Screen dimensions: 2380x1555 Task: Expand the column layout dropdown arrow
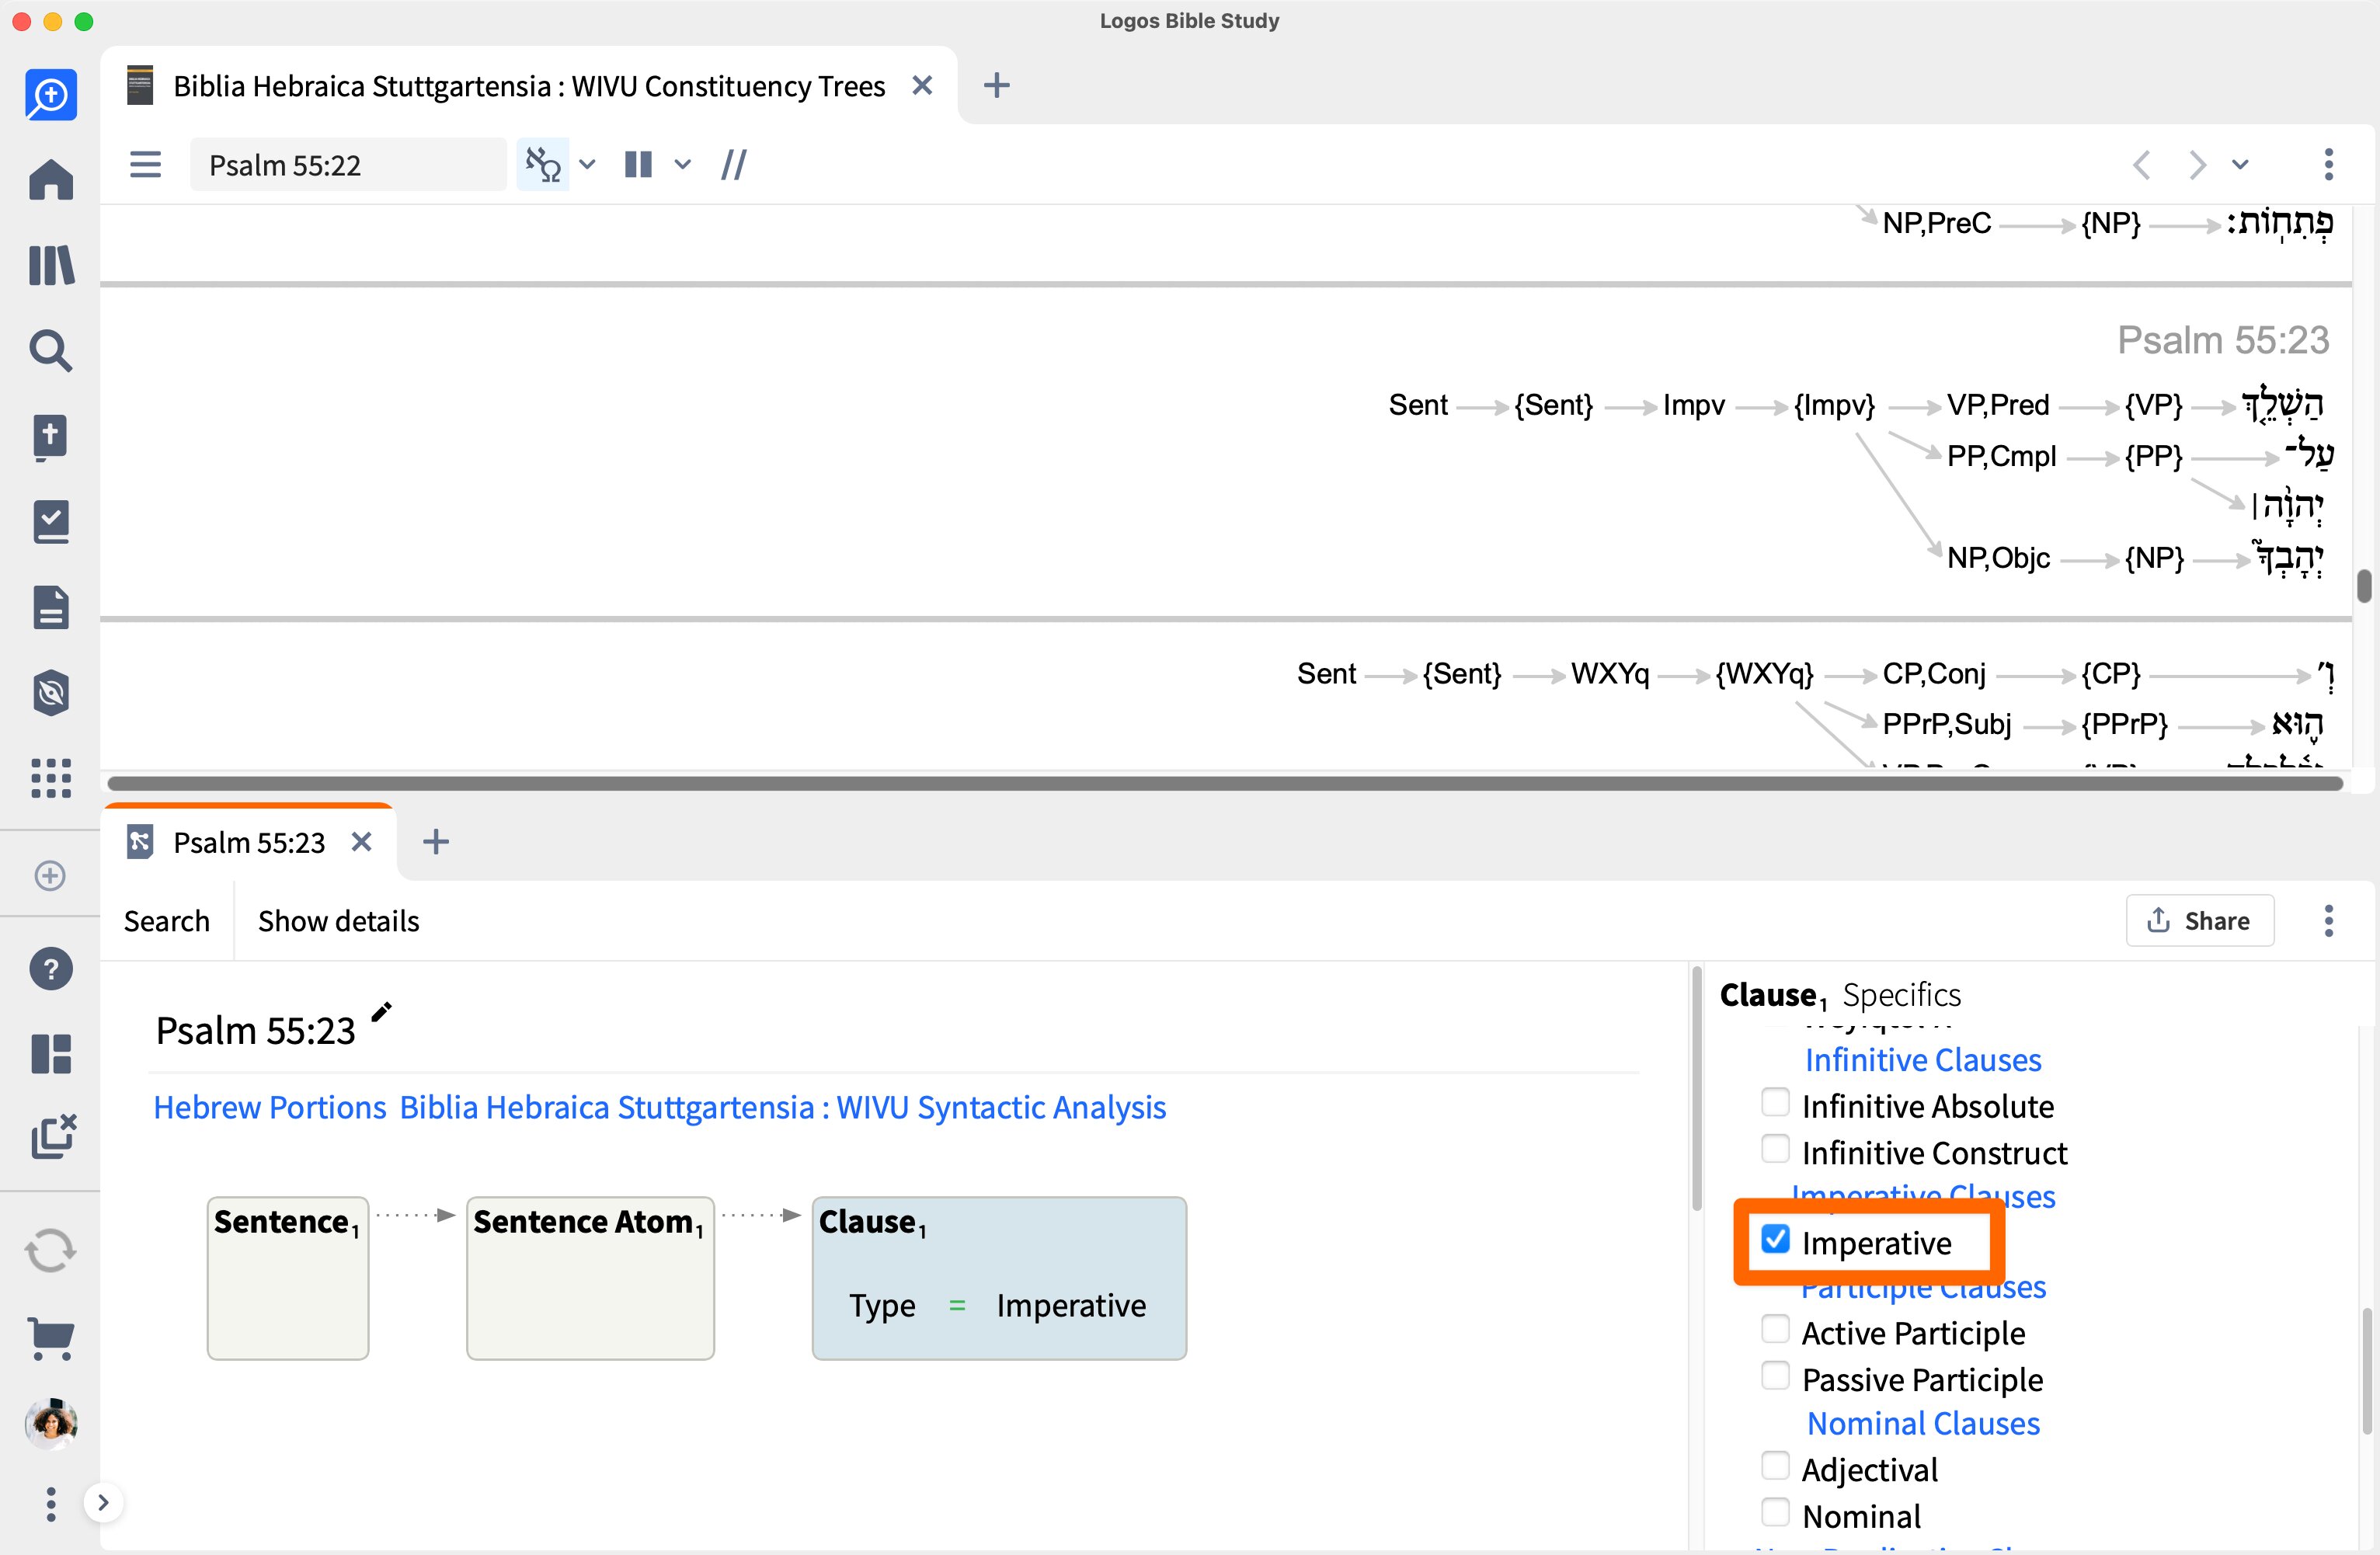click(x=682, y=164)
